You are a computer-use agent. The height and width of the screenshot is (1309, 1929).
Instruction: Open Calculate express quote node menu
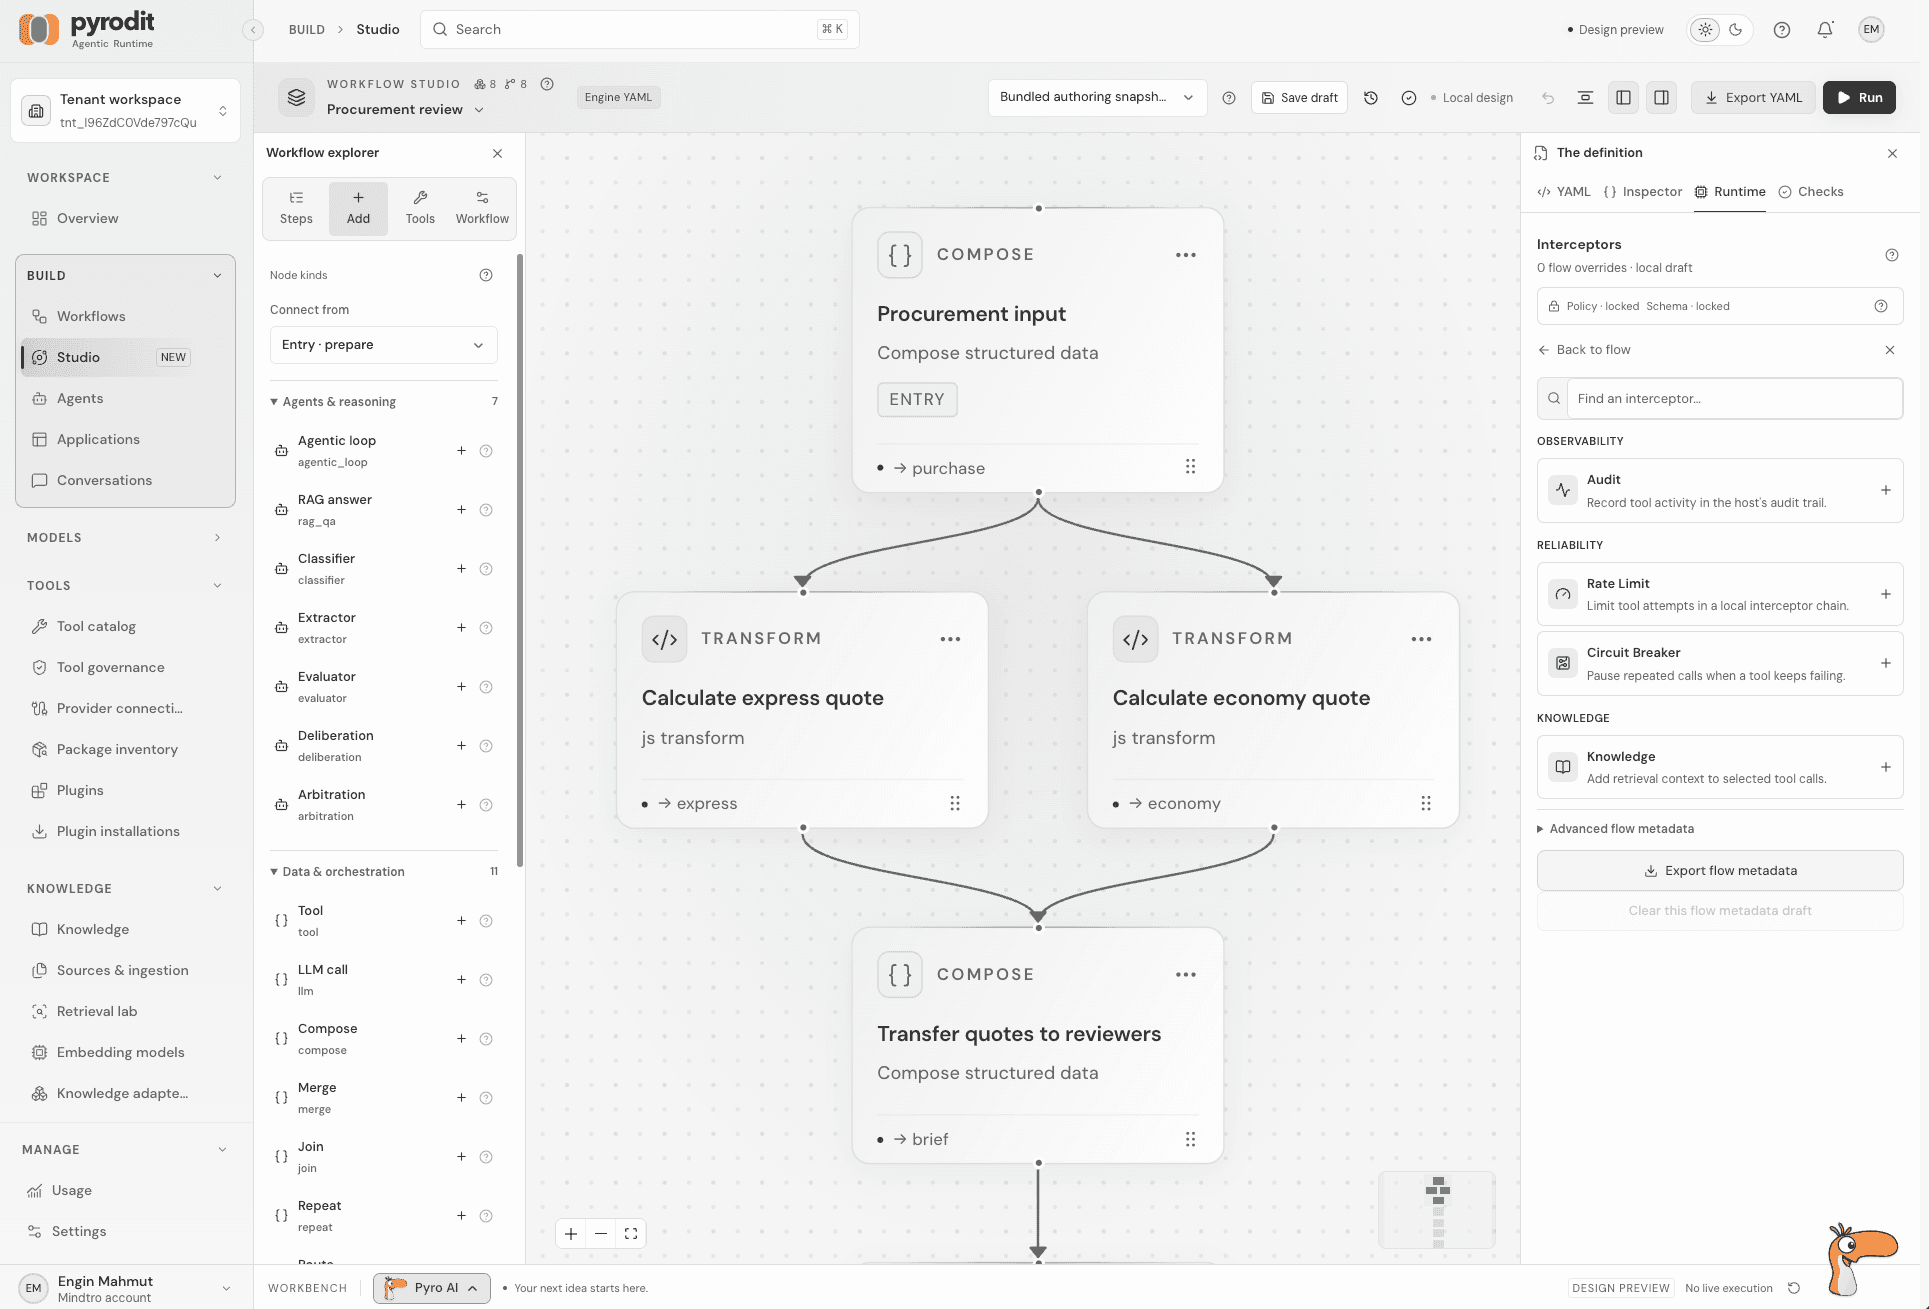tap(950, 639)
